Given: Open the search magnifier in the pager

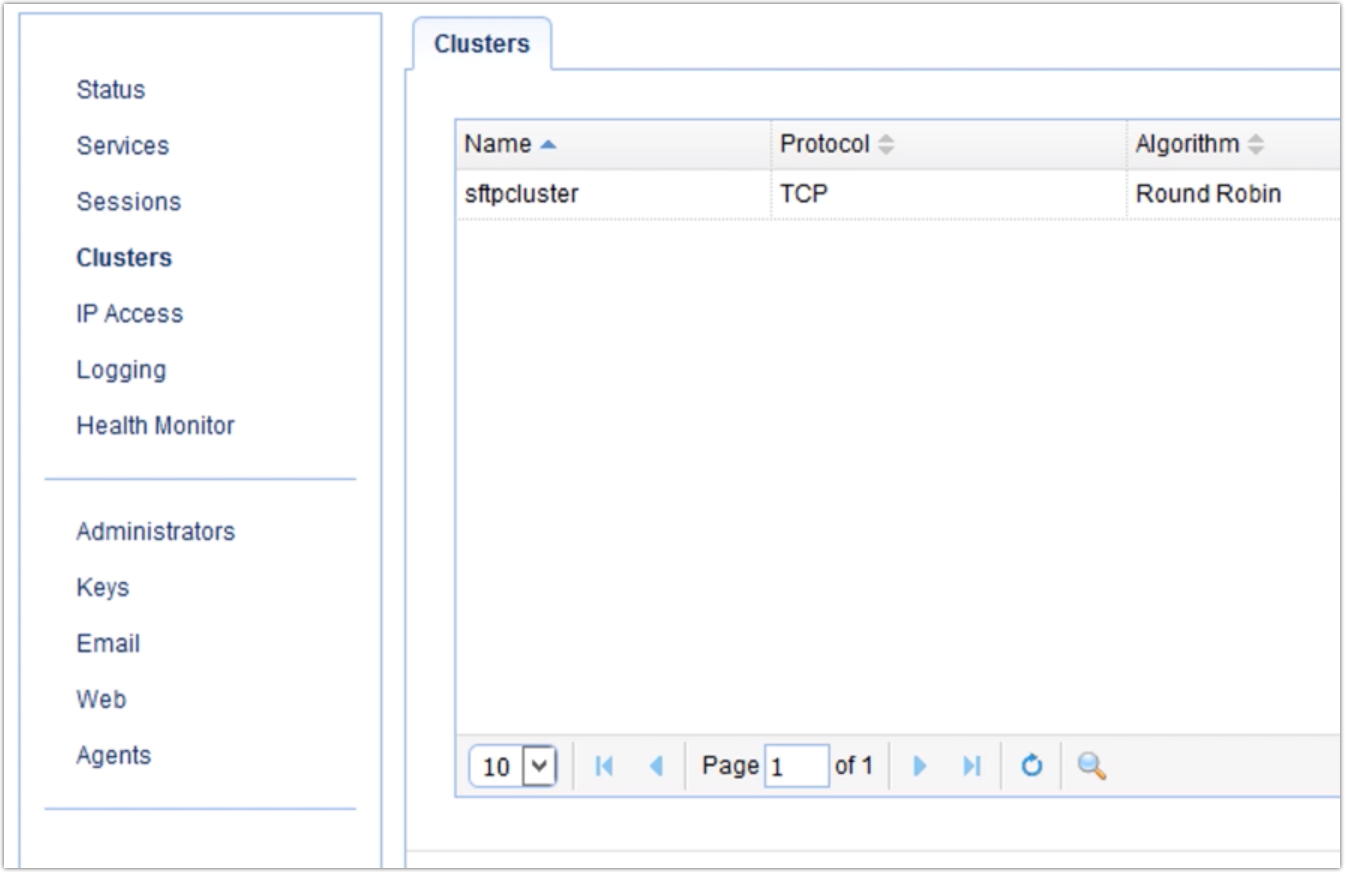Looking at the screenshot, I should pyautogui.click(x=1092, y=767).
